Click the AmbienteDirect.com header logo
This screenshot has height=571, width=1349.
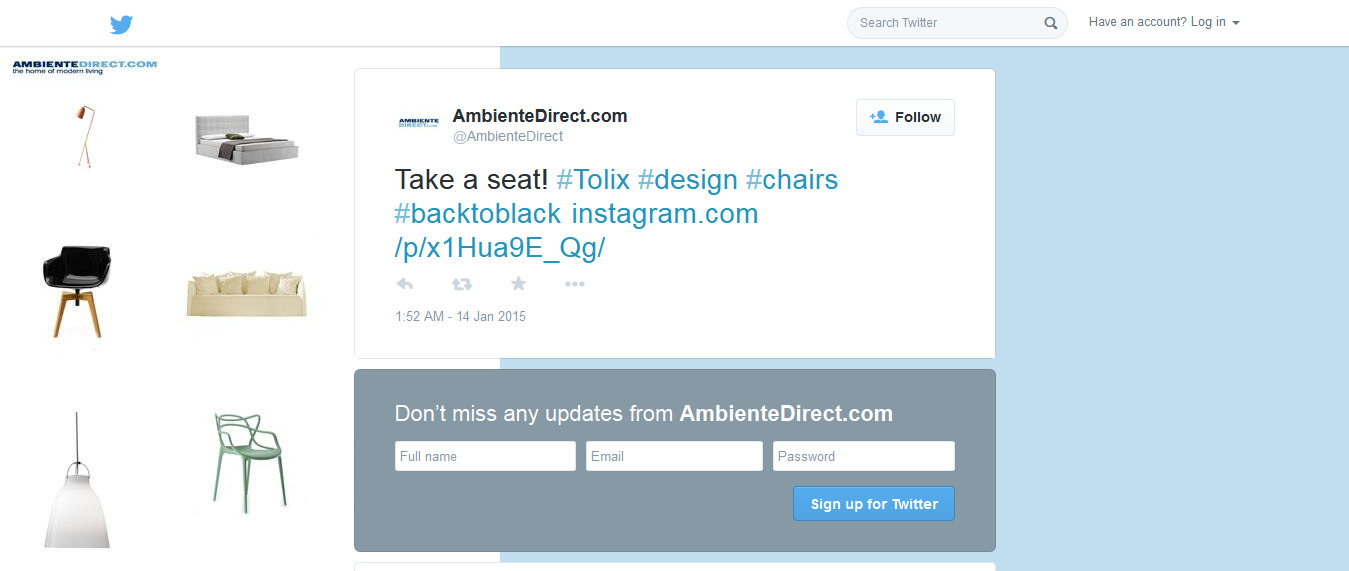85,66
